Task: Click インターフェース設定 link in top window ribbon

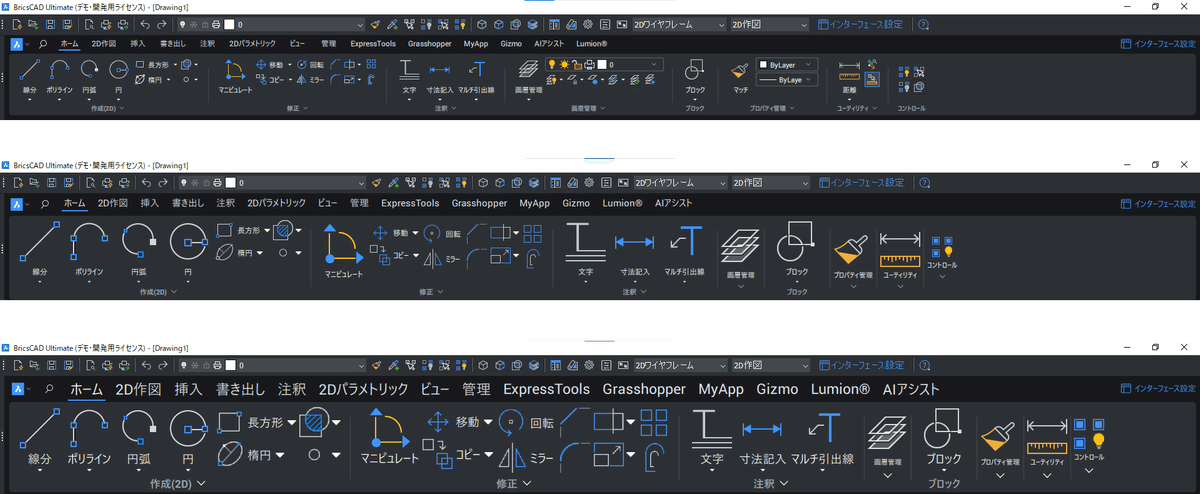Action: [1157, 44]
